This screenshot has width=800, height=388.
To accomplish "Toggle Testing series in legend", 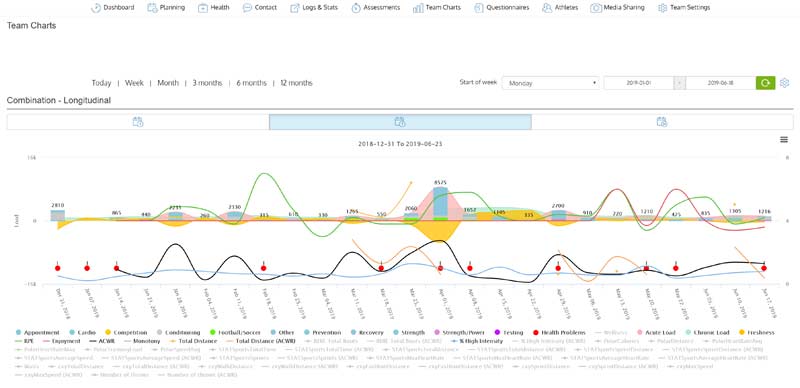I will [x=509, y=332].
